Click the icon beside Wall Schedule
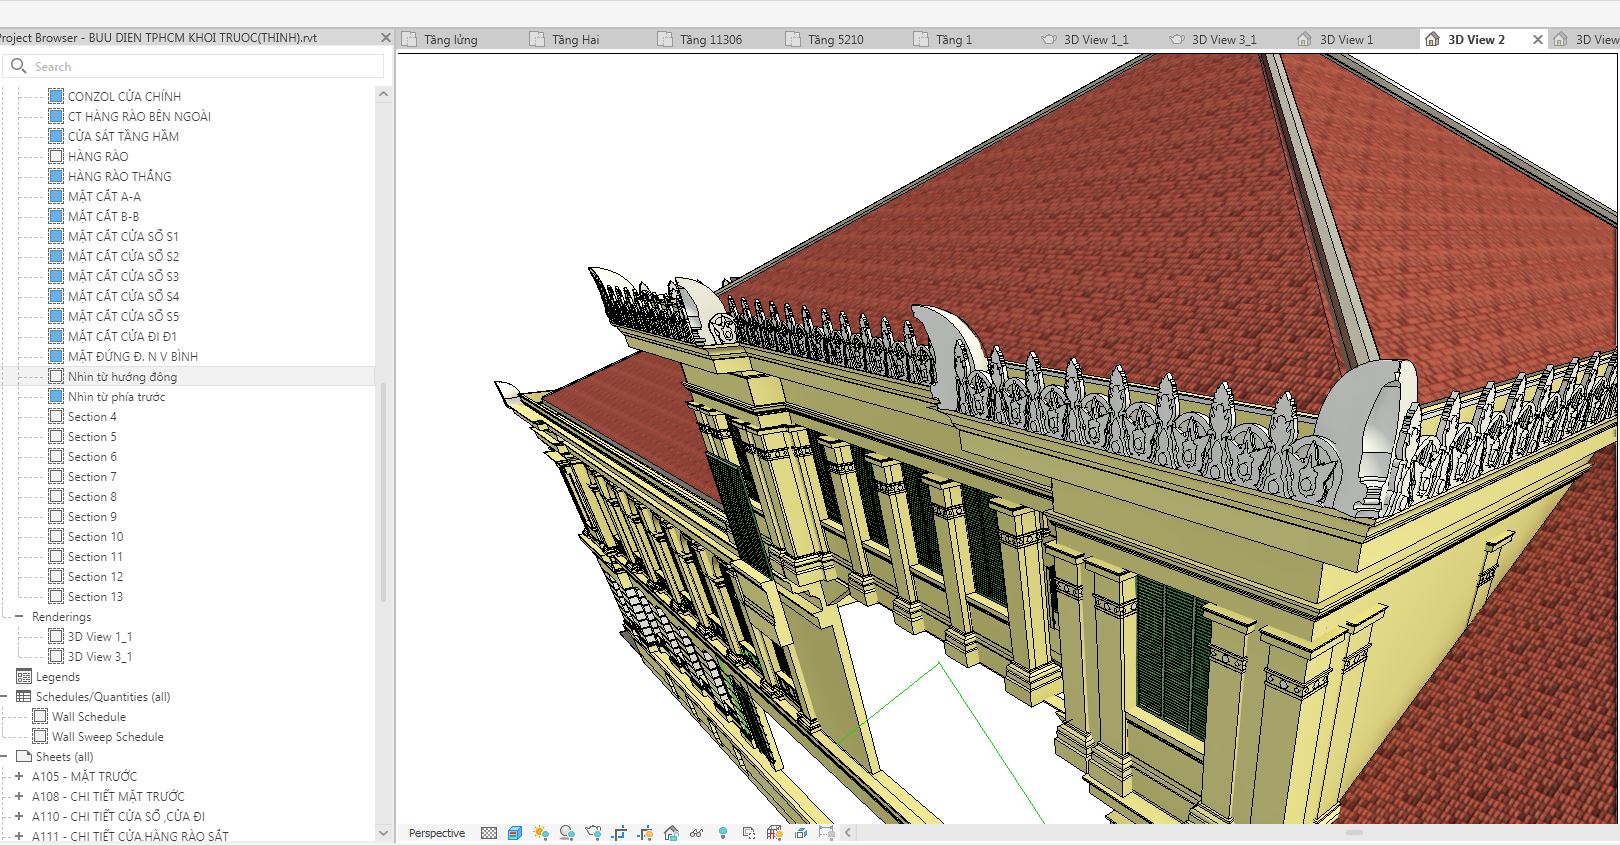Viewport: 1620px width, 845px height. tap(40, 716)
